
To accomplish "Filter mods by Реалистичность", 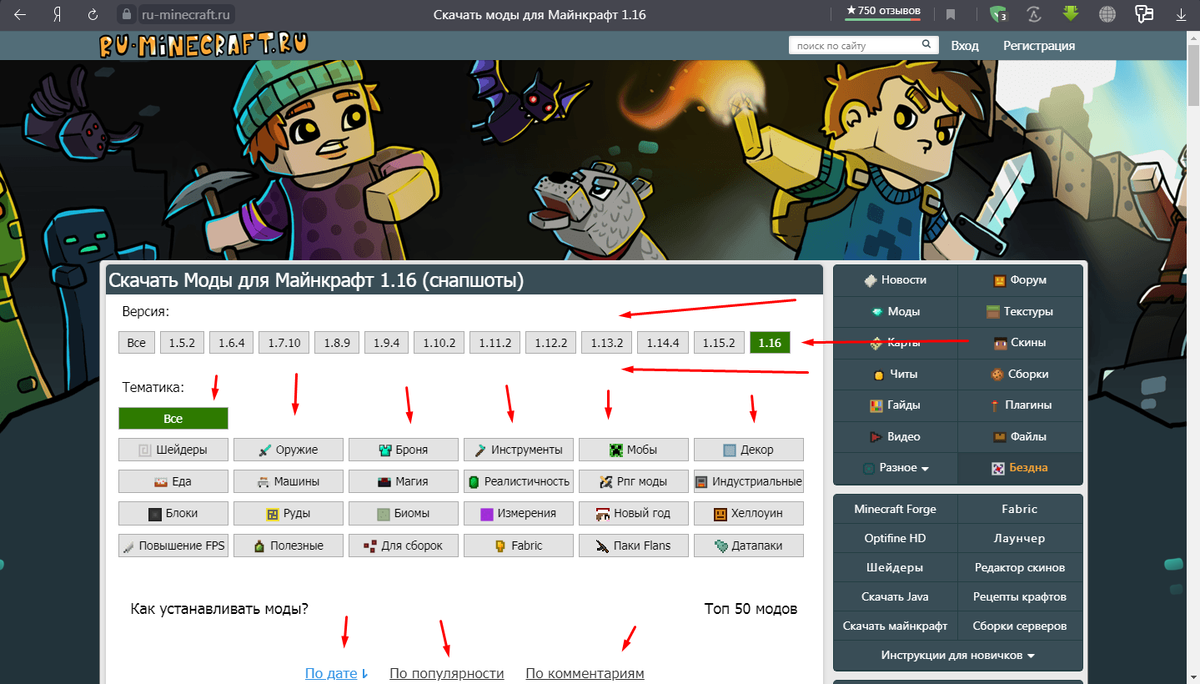I will tap(519, 481).
